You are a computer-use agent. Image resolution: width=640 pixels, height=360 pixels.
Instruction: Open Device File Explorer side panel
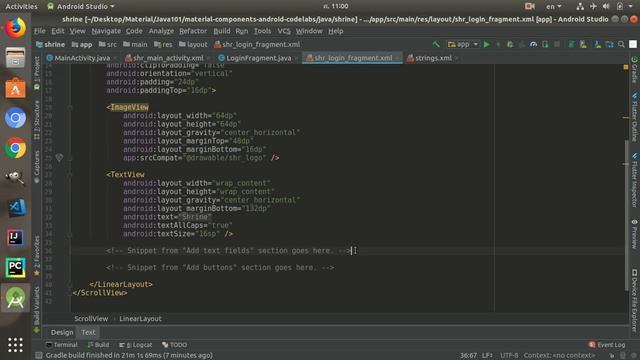click(x=635, y=300)
